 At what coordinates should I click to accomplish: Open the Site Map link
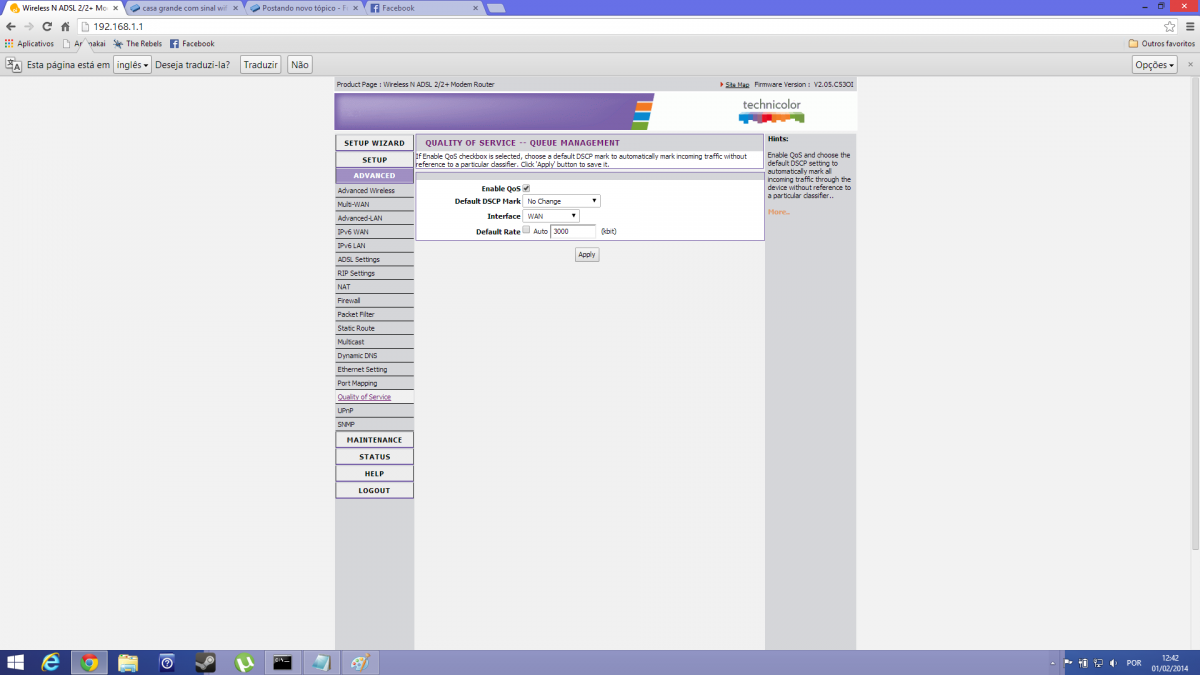point(737,85)
